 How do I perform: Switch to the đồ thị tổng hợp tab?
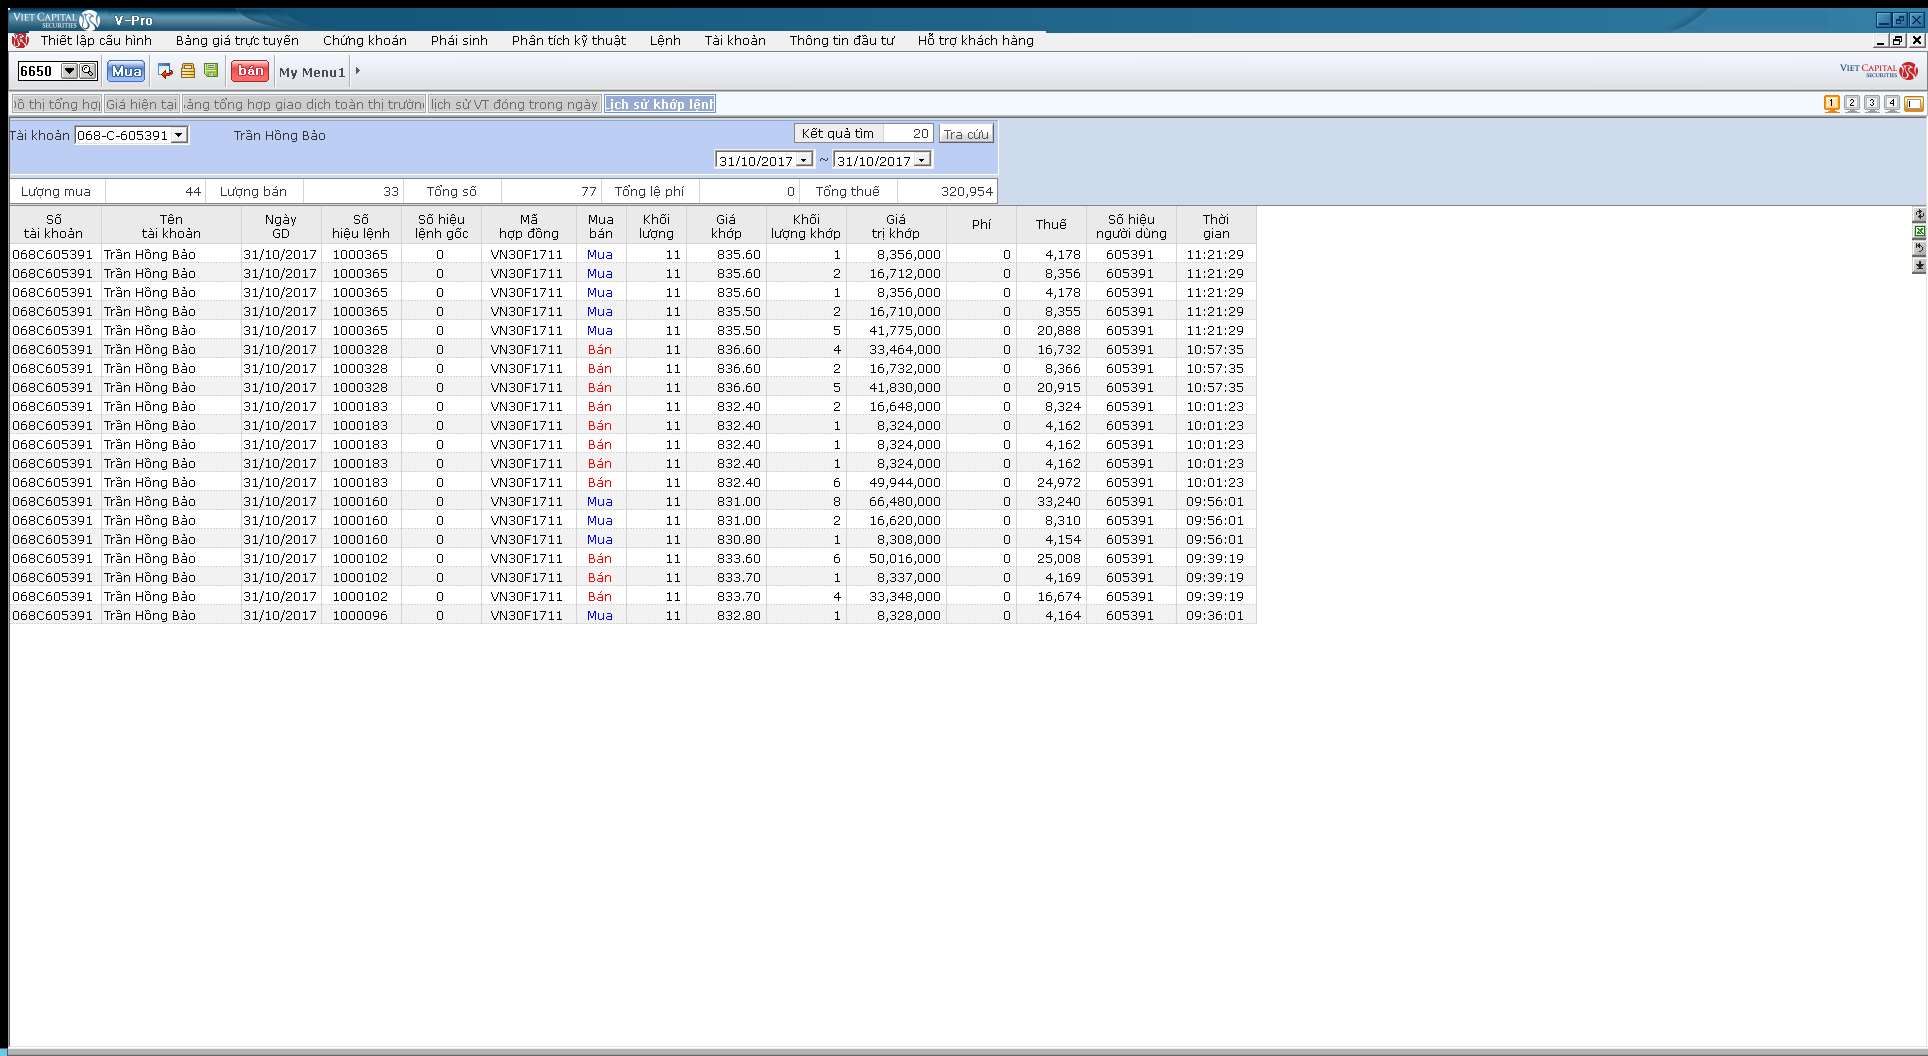pos(57,104)
